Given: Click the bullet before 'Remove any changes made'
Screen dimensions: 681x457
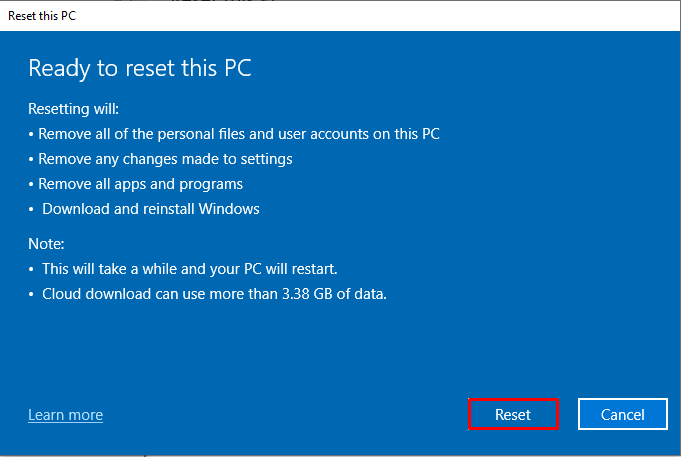Looking at the screenshot, I should (31, 159).
